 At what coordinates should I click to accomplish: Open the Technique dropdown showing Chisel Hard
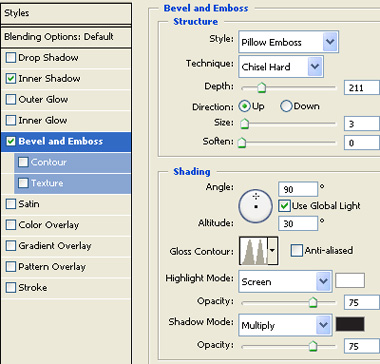coord(281,66)
